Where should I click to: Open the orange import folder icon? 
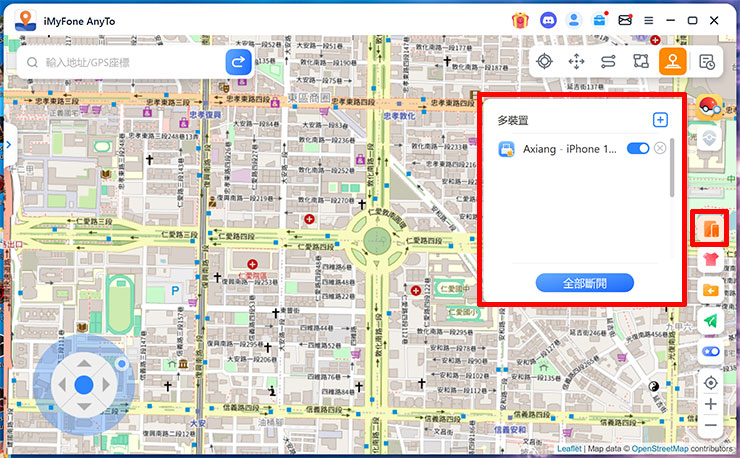(710, 290)
